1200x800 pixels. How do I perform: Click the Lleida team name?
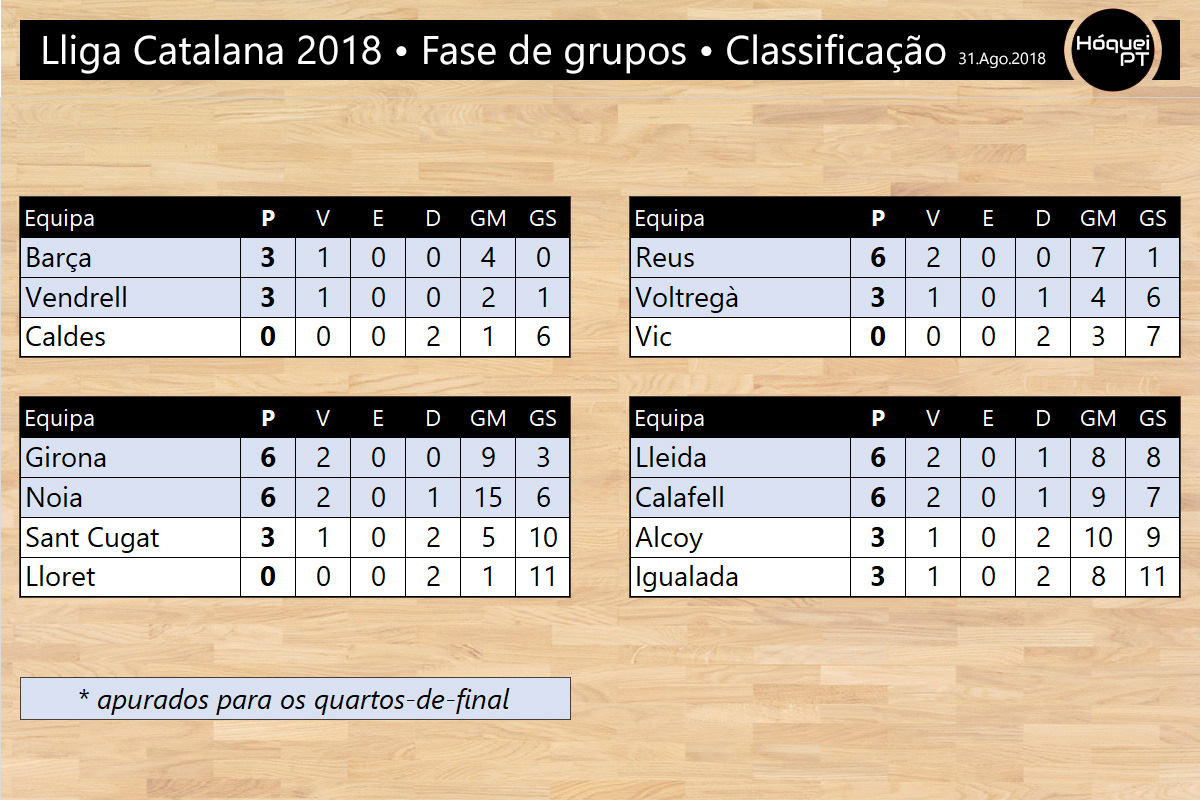pyautogui.click(x=671, y=458)
